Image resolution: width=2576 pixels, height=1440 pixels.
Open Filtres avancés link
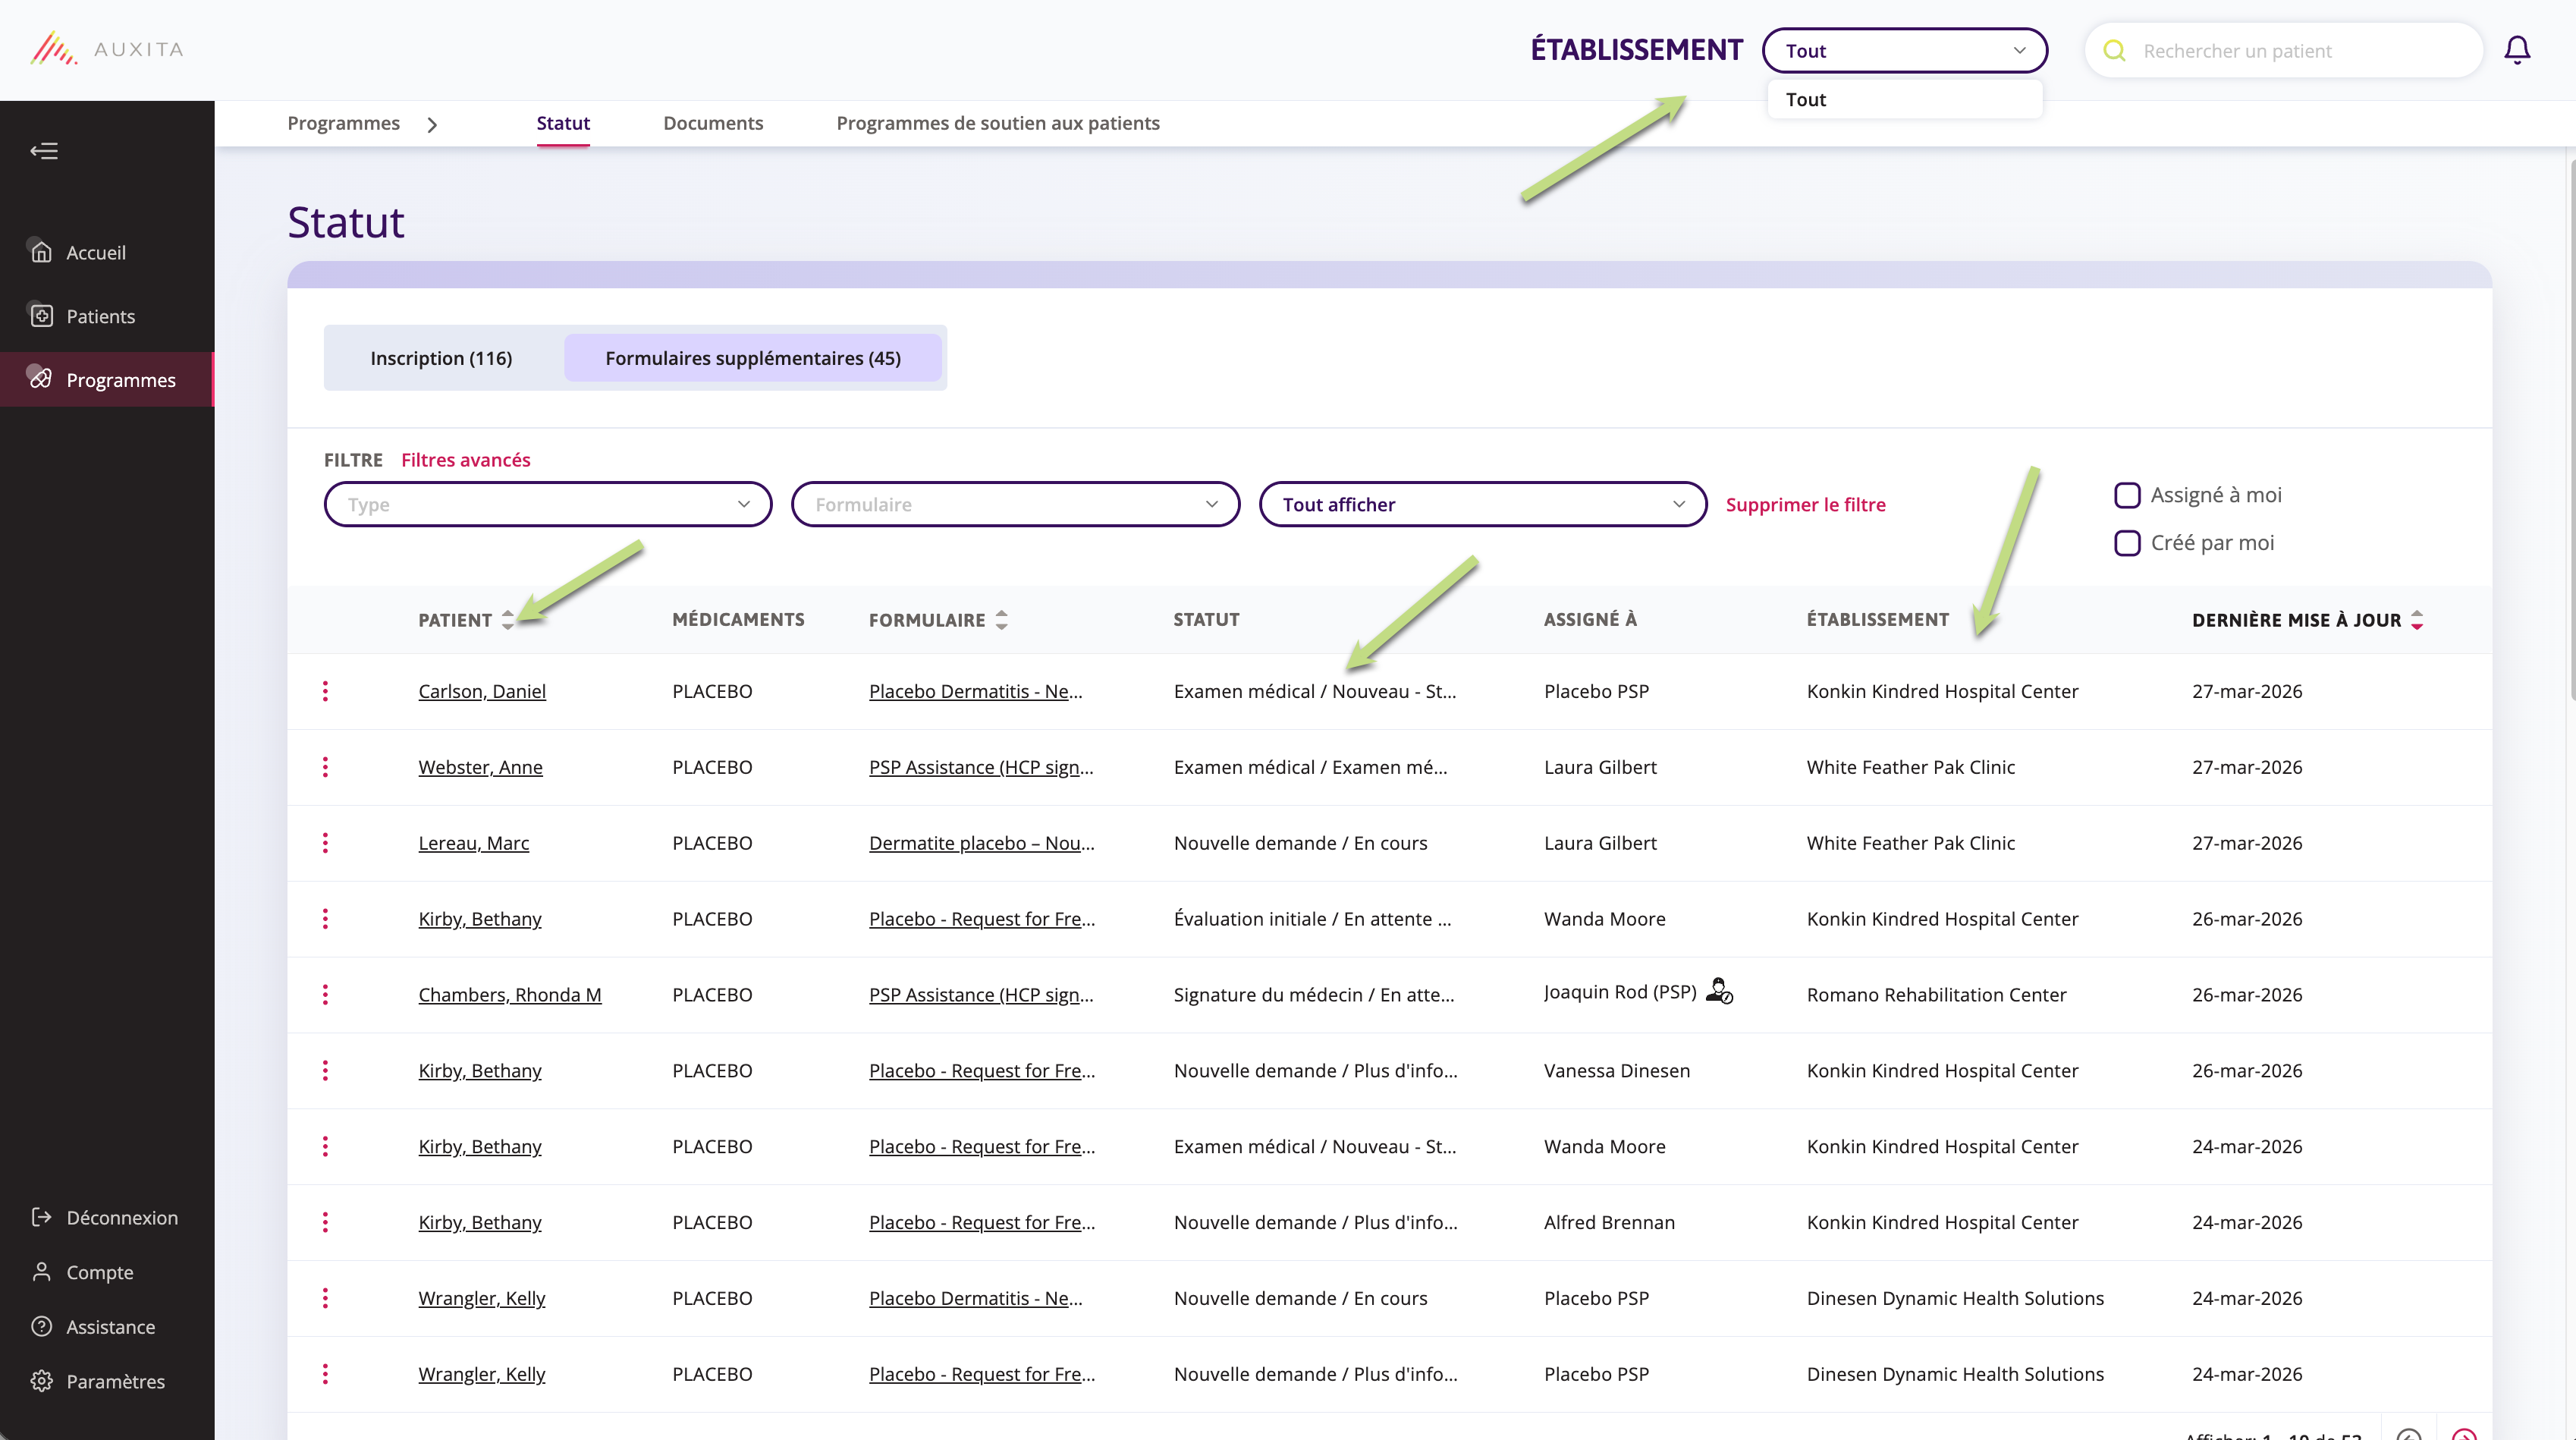(465, 460)
